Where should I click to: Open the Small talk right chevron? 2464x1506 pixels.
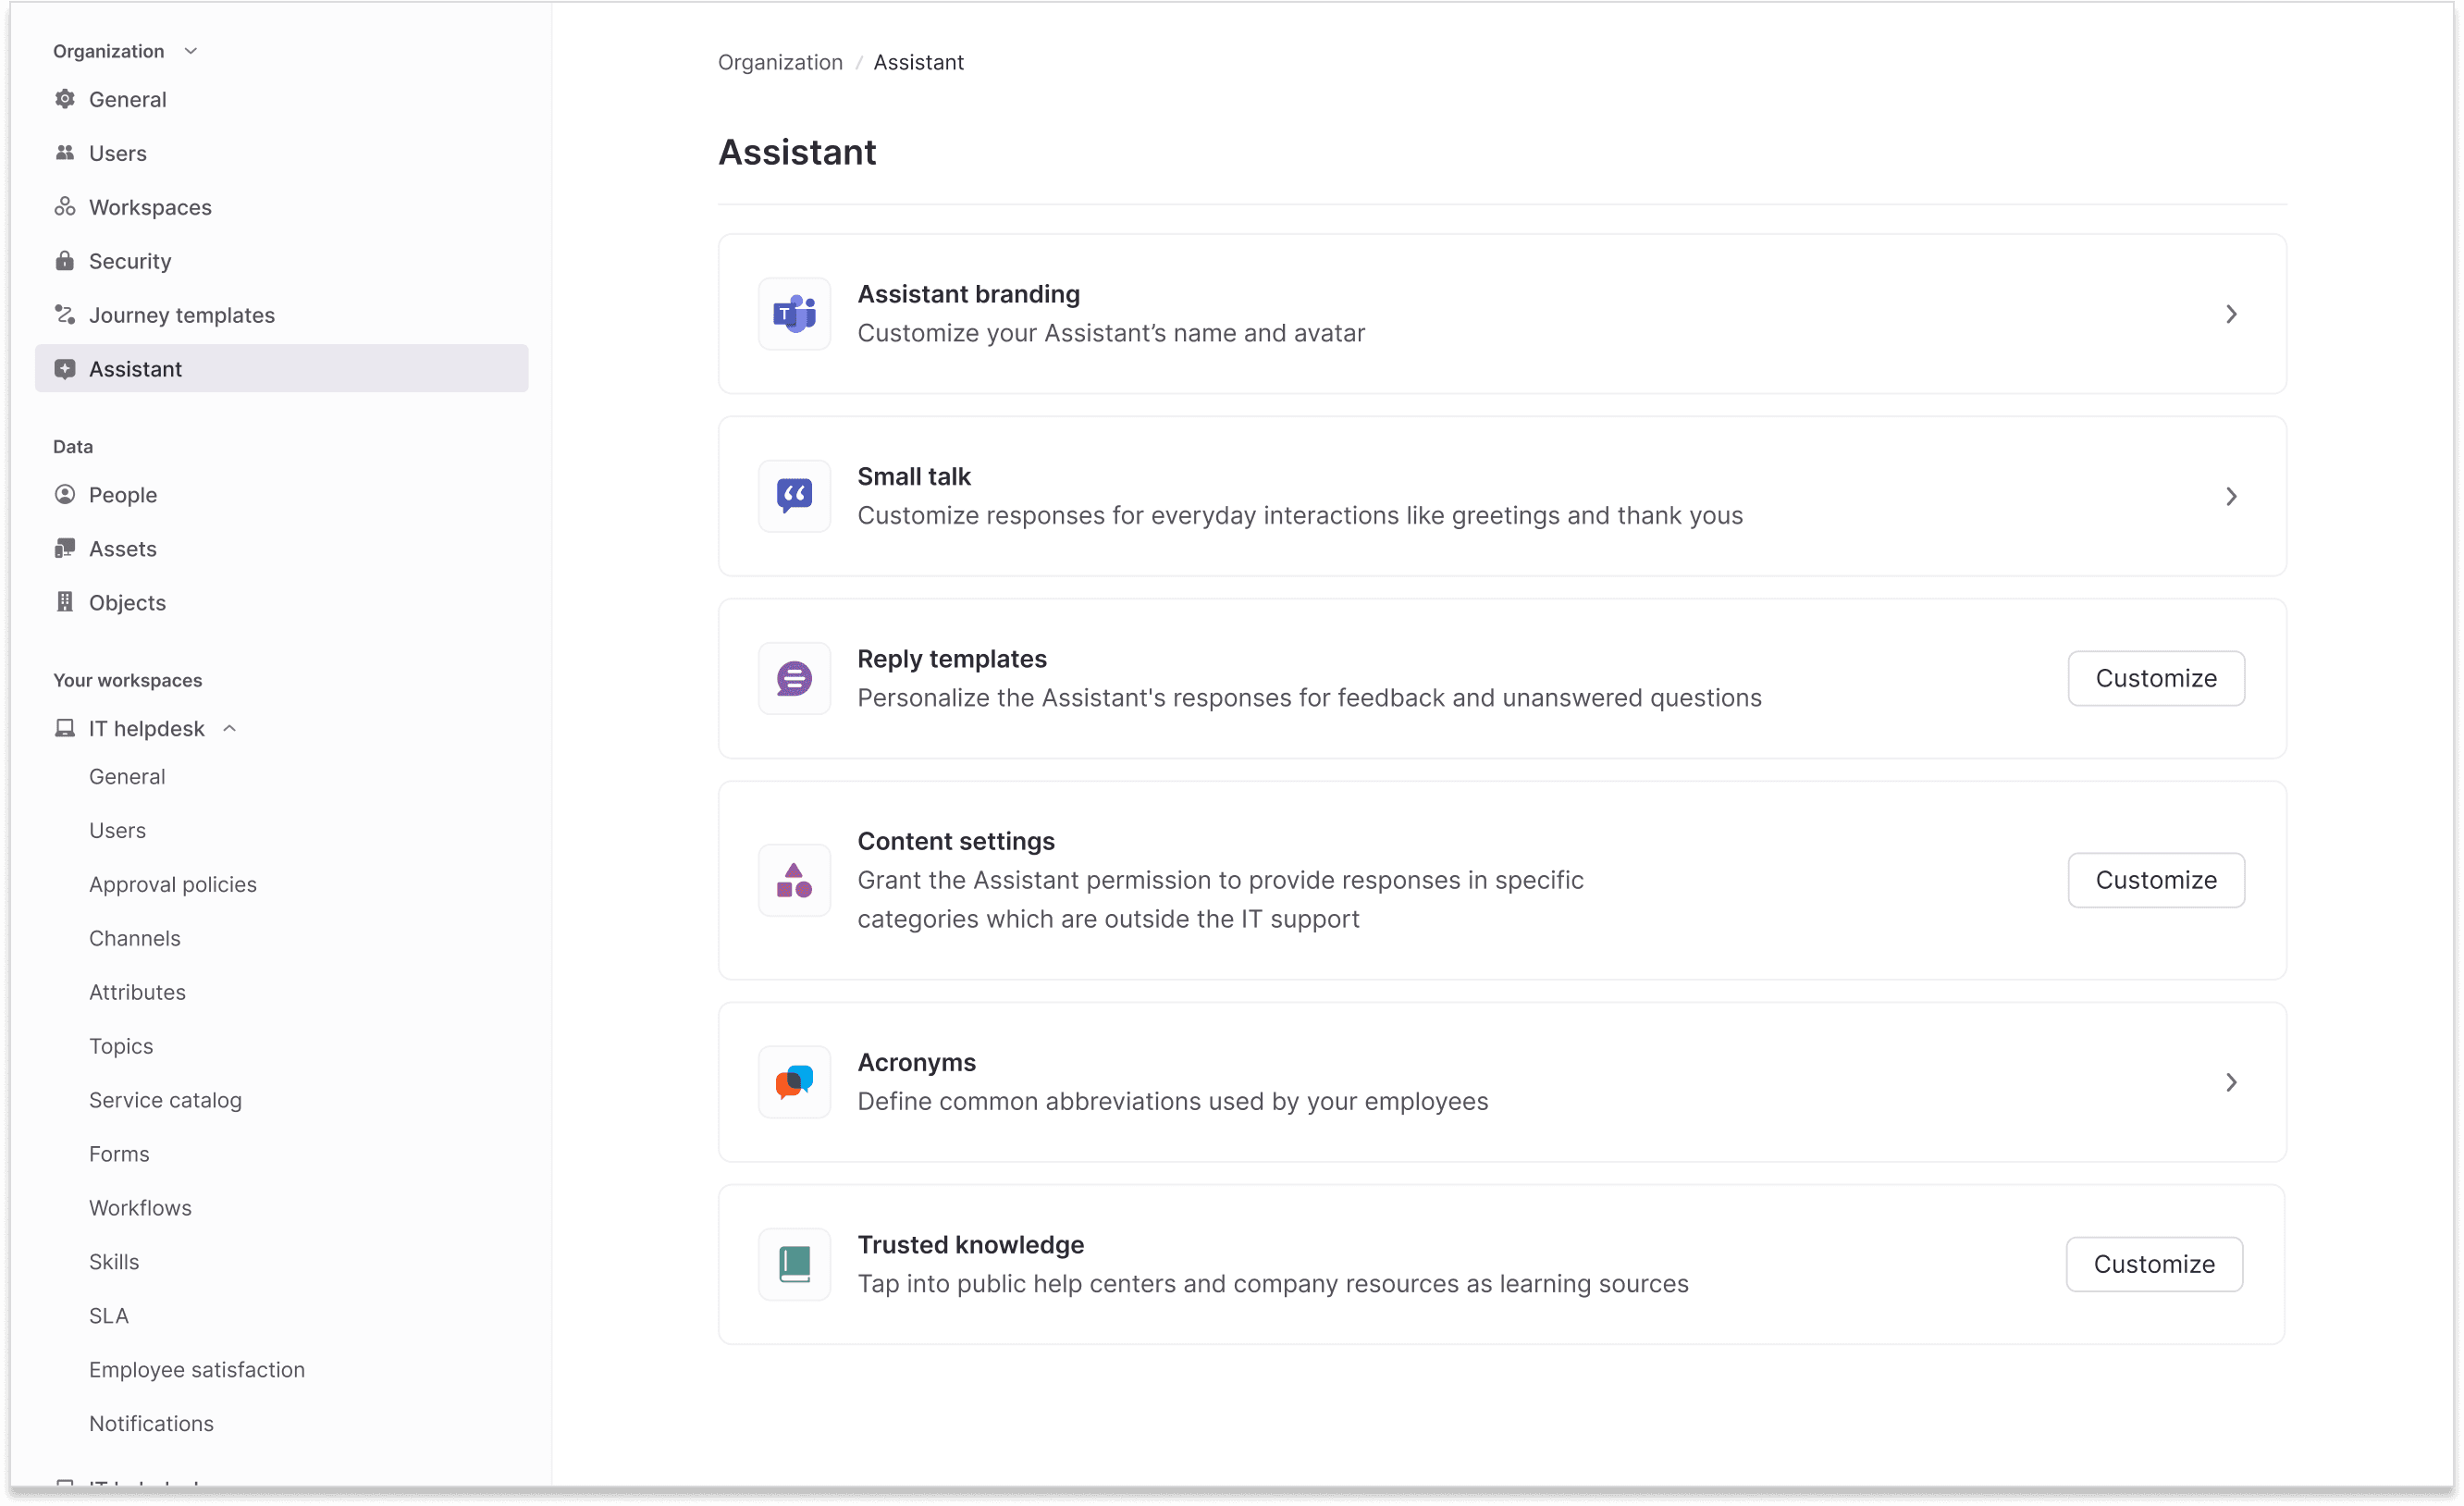click(2230, 496)
